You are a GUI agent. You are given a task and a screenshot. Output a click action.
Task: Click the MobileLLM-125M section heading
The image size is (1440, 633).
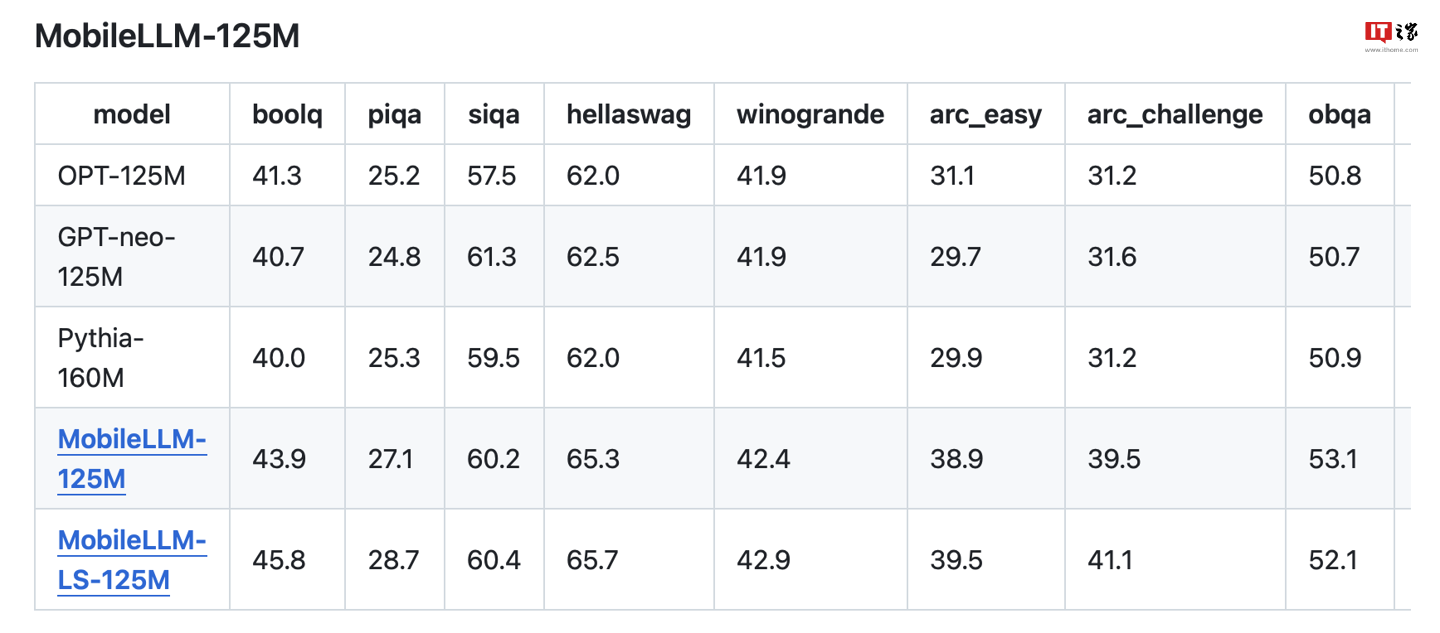[167, 37]
